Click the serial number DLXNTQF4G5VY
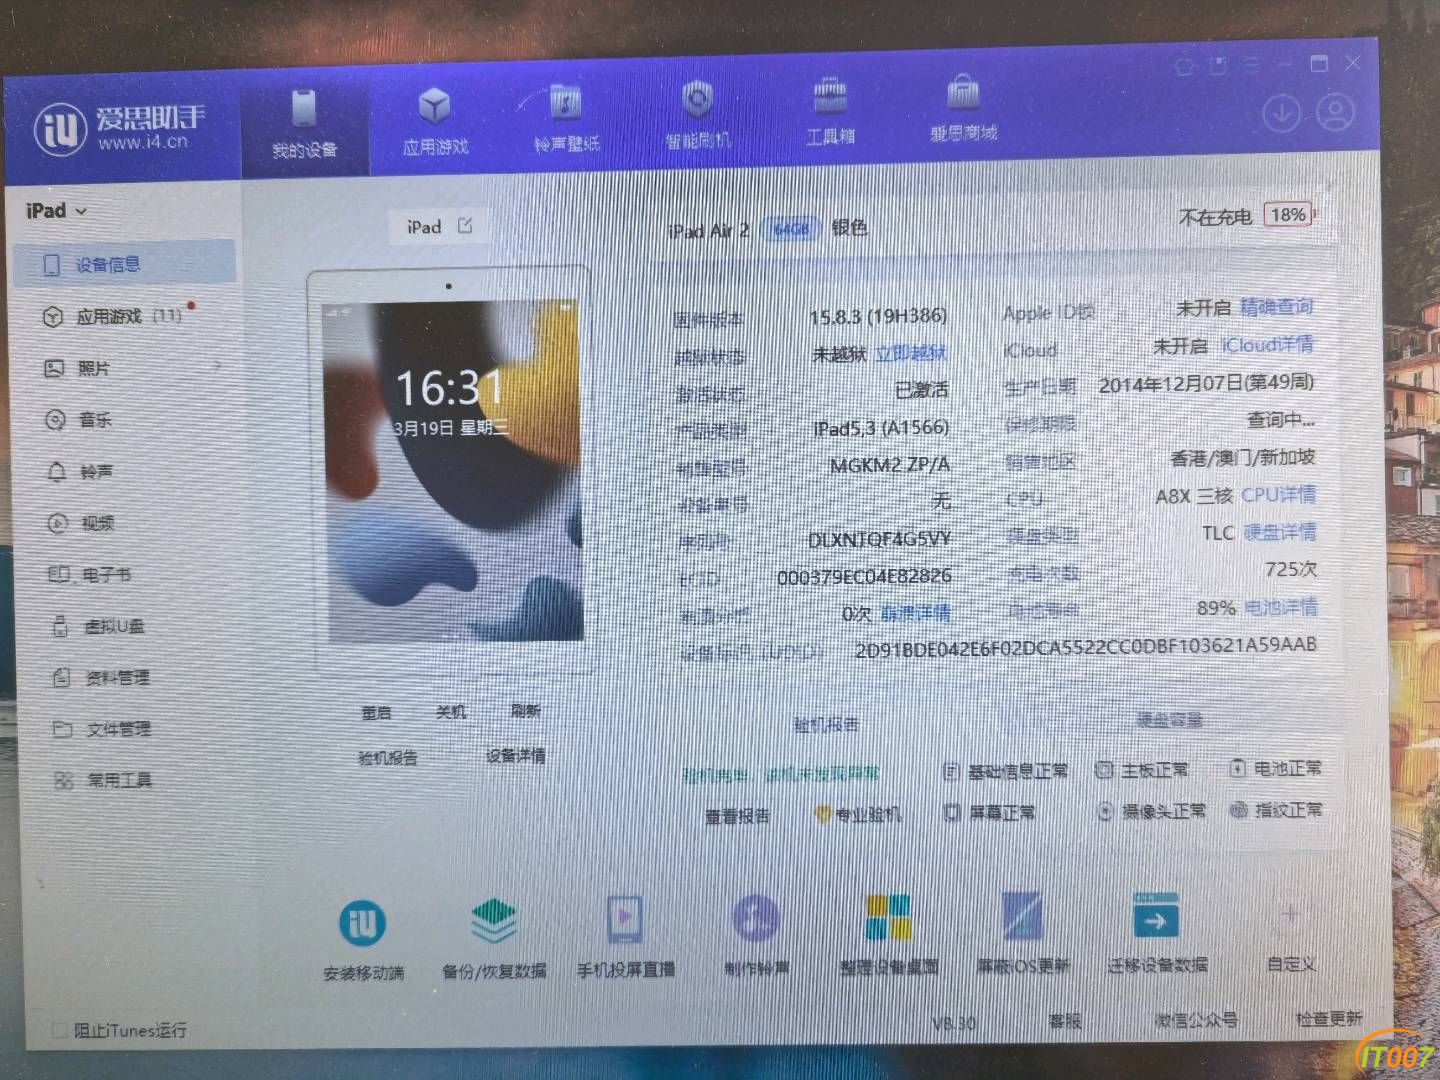 (x=879, y=539)
